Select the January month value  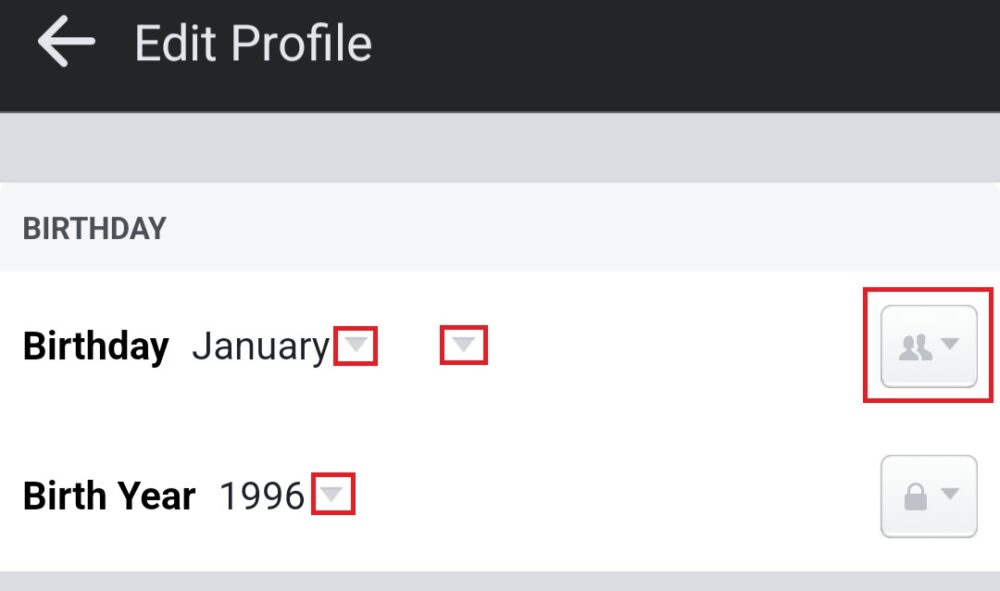(260, 347)
